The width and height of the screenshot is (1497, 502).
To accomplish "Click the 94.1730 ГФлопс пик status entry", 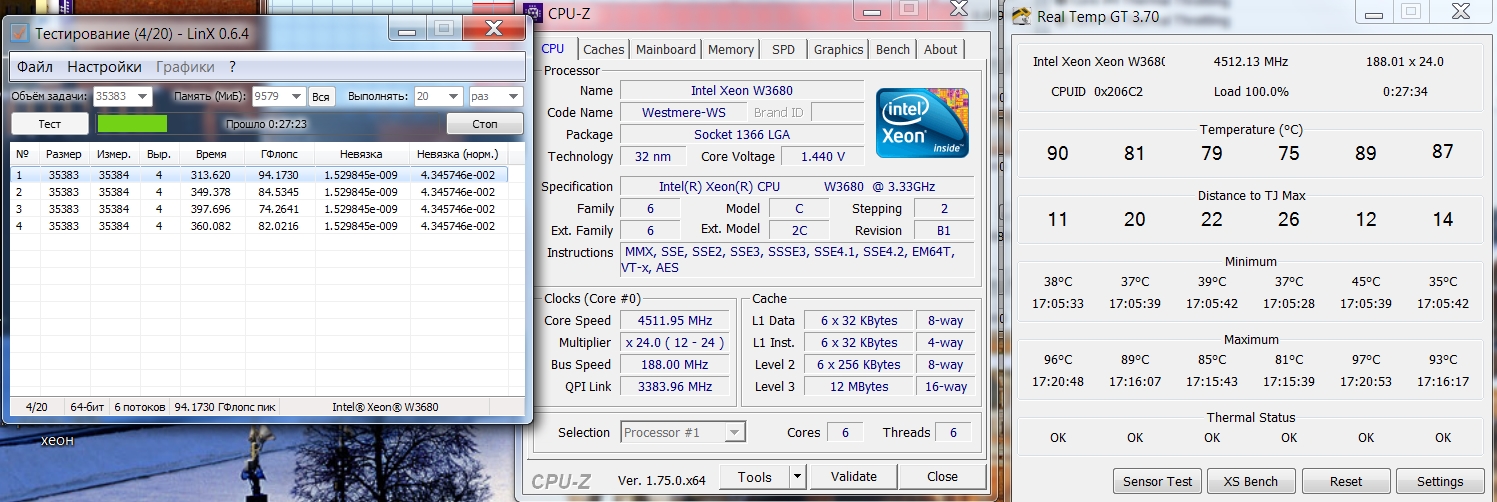I will click(x=224, y=407).
